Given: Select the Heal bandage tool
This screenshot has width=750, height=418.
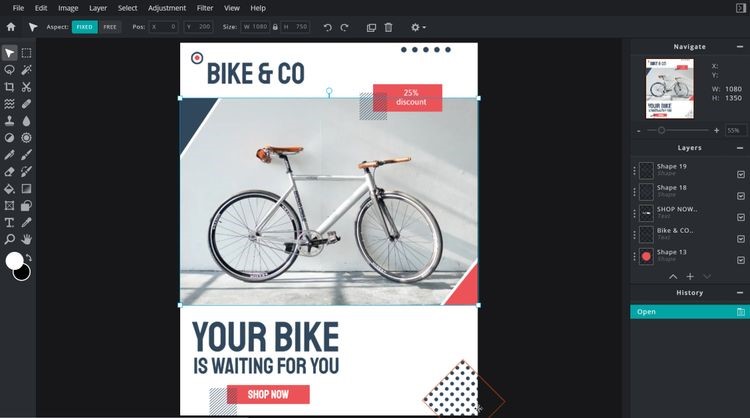Looking at the screenshot, I should point(26,104).
